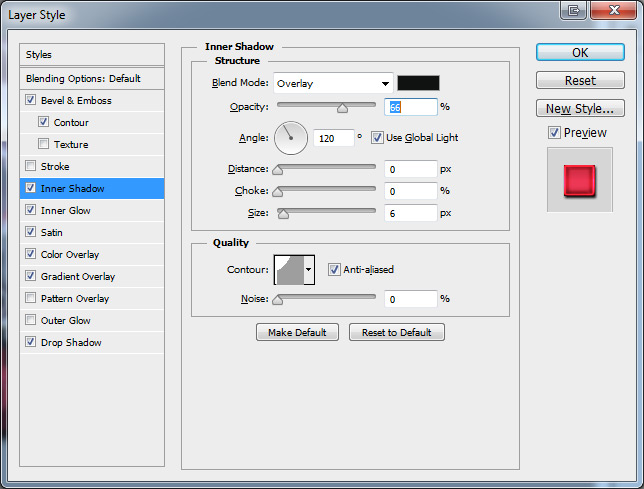The image size is (644, 489).
Task: Select Drop Shadow in styles list
Action: point(70,342)
